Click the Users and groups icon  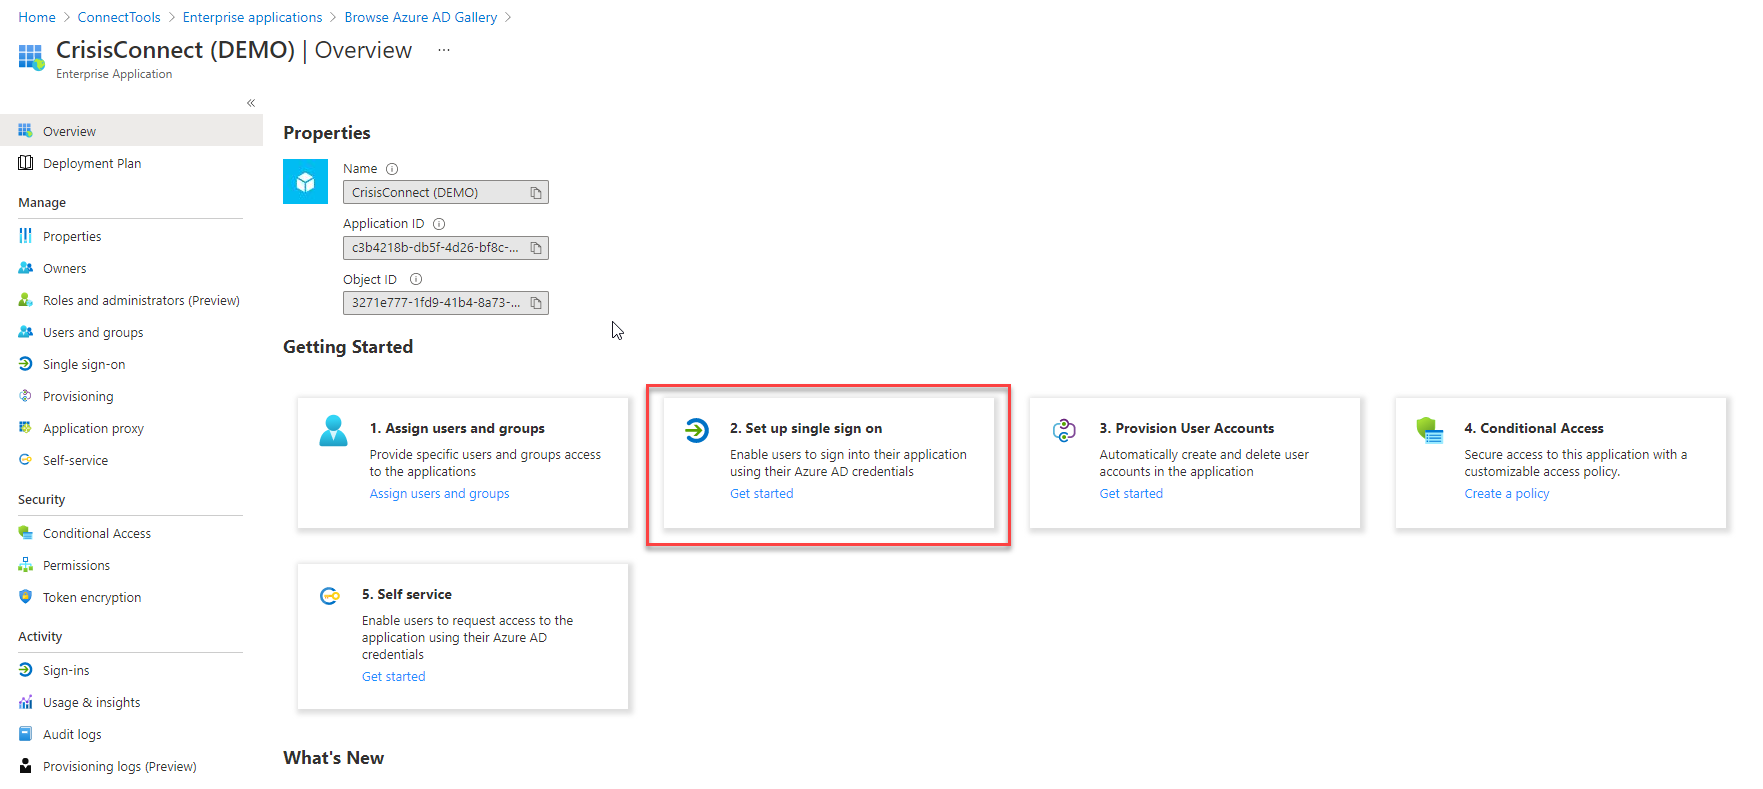[25, 332]
